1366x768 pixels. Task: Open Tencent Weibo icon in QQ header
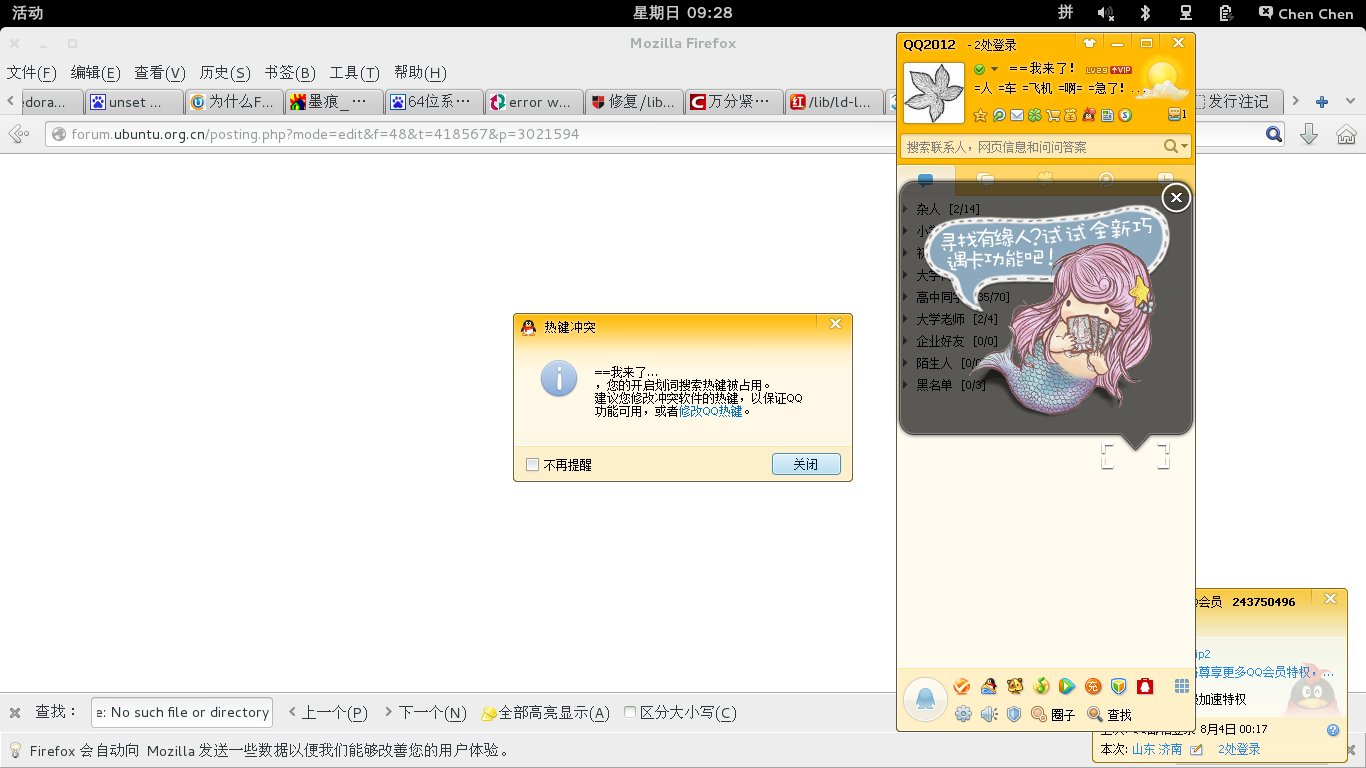click(999, 115)
